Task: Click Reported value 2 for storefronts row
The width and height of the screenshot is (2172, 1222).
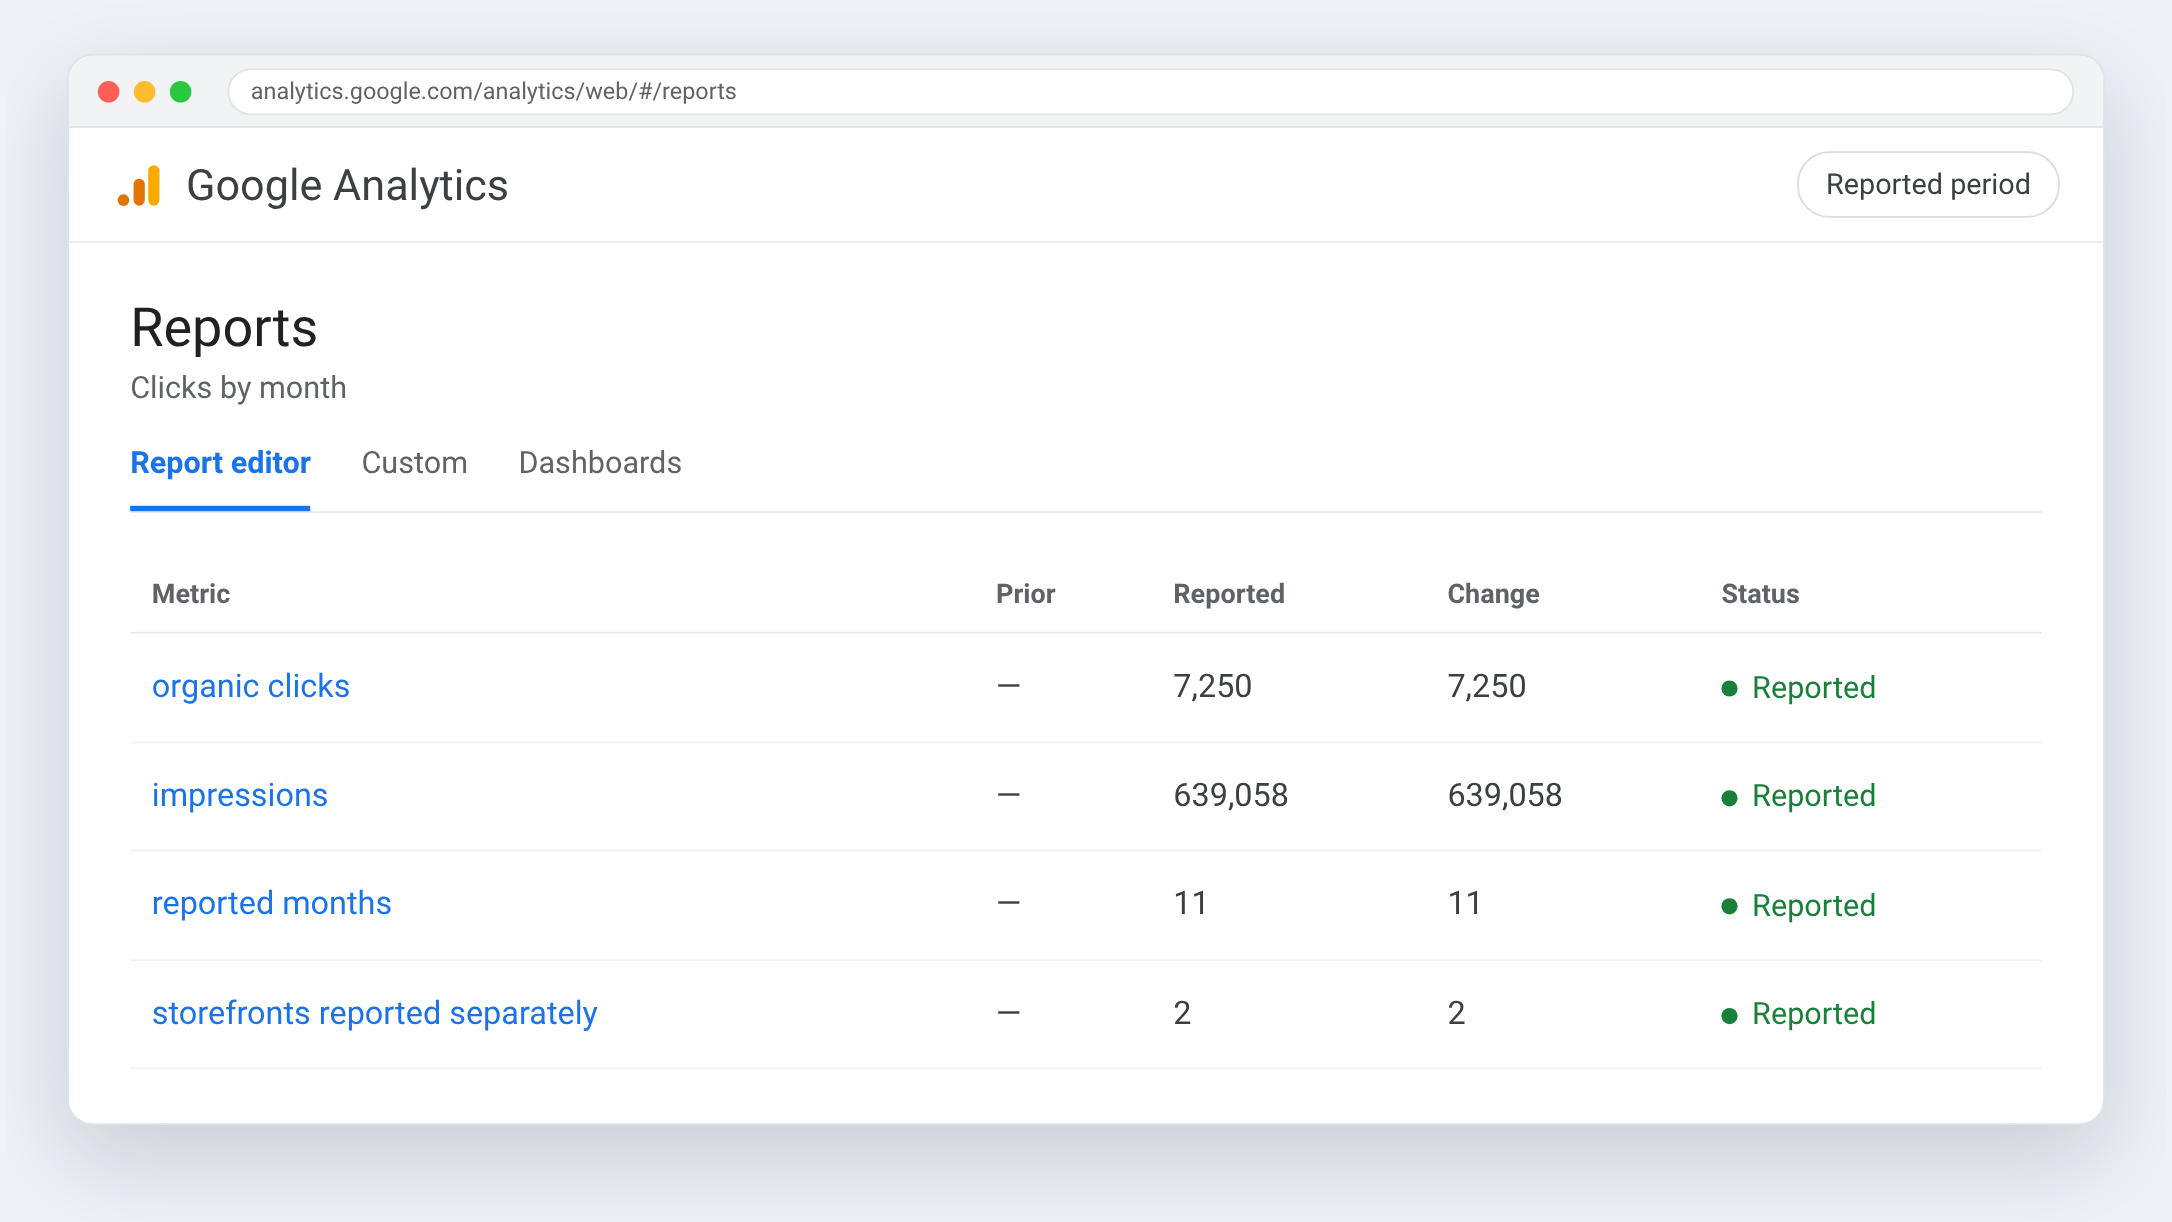Action: [1182, 1013]
